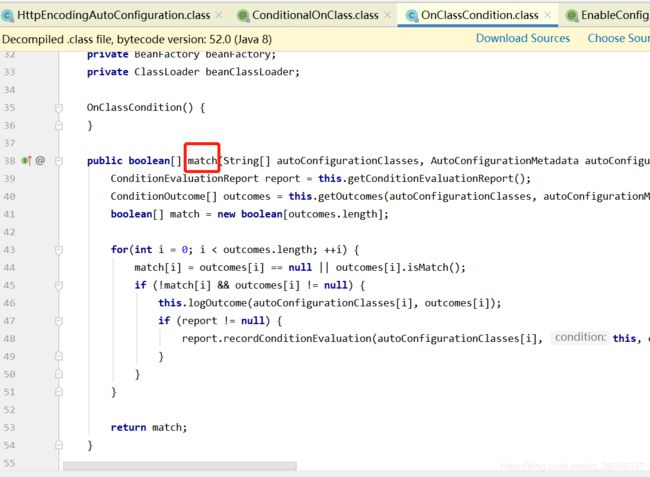Viewport: 650px width, 477px height.
Task: Click line number 43 in gutter
Action: (10, 250)
